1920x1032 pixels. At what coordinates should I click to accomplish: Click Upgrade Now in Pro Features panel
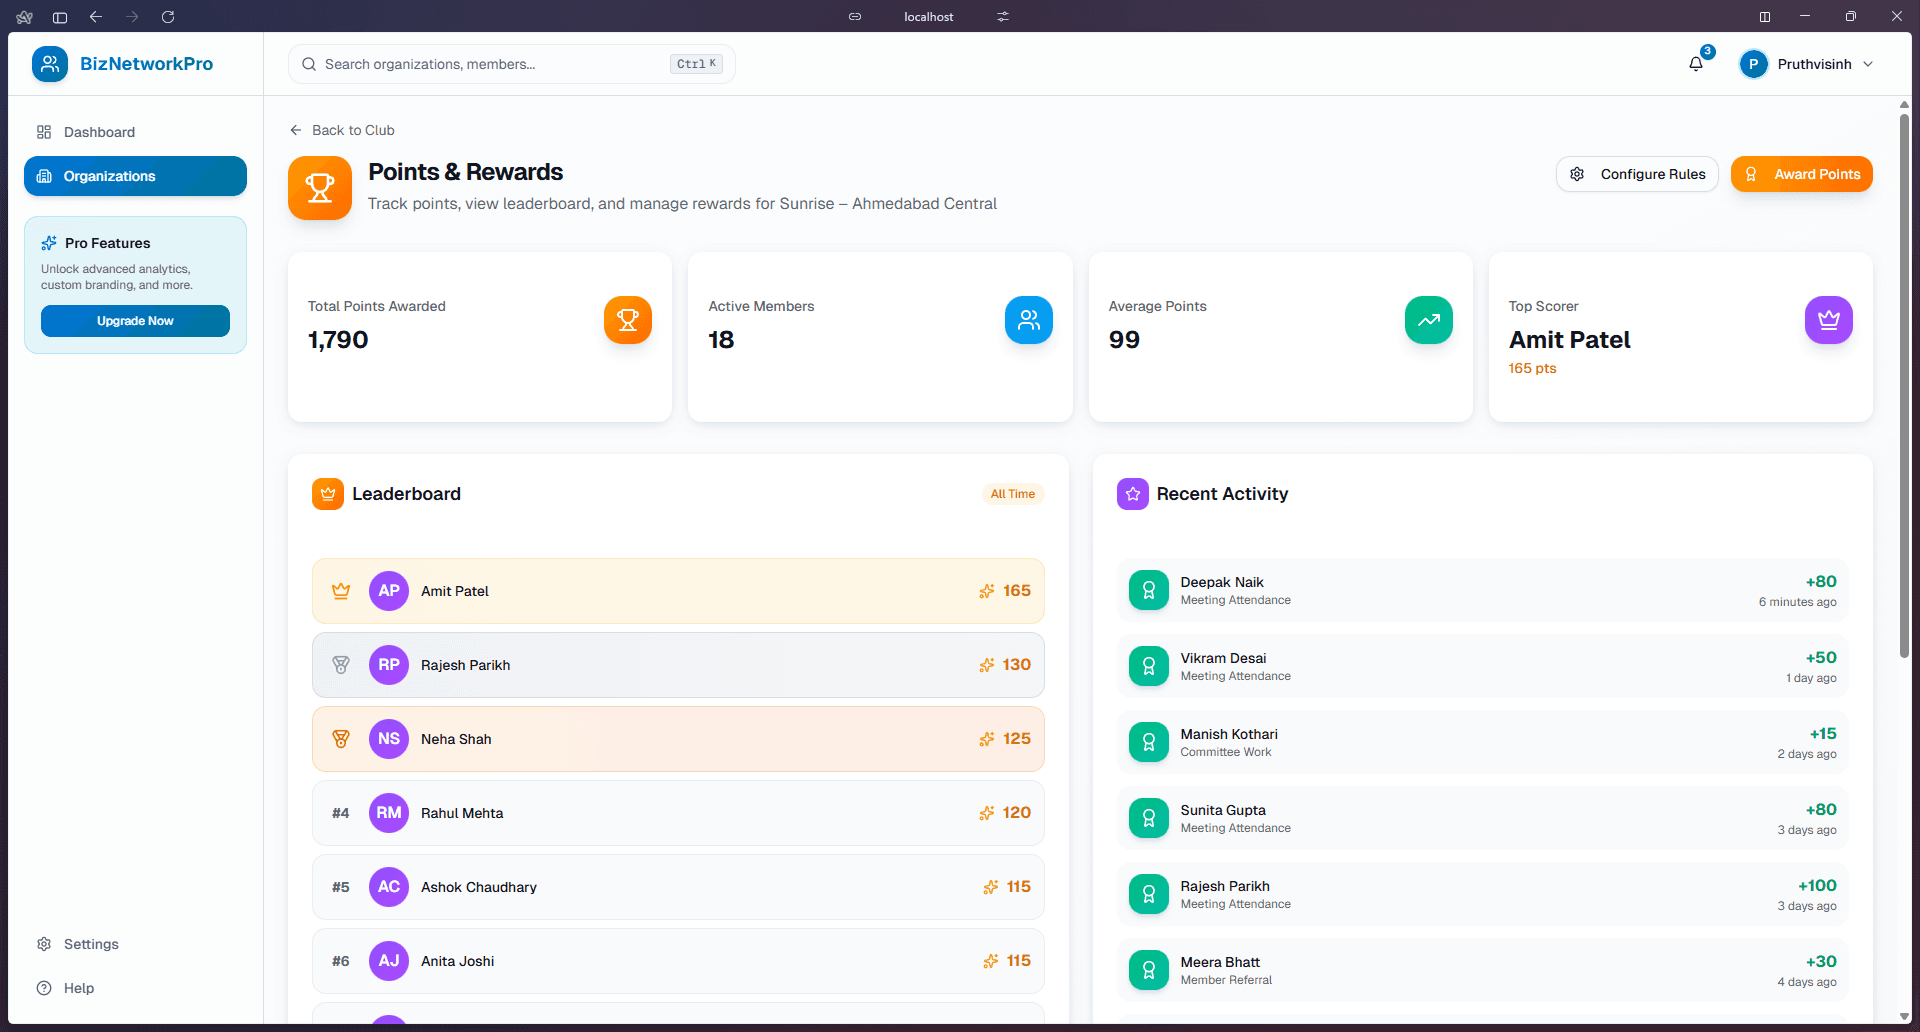pyautogui.click(x=135, y=321)
